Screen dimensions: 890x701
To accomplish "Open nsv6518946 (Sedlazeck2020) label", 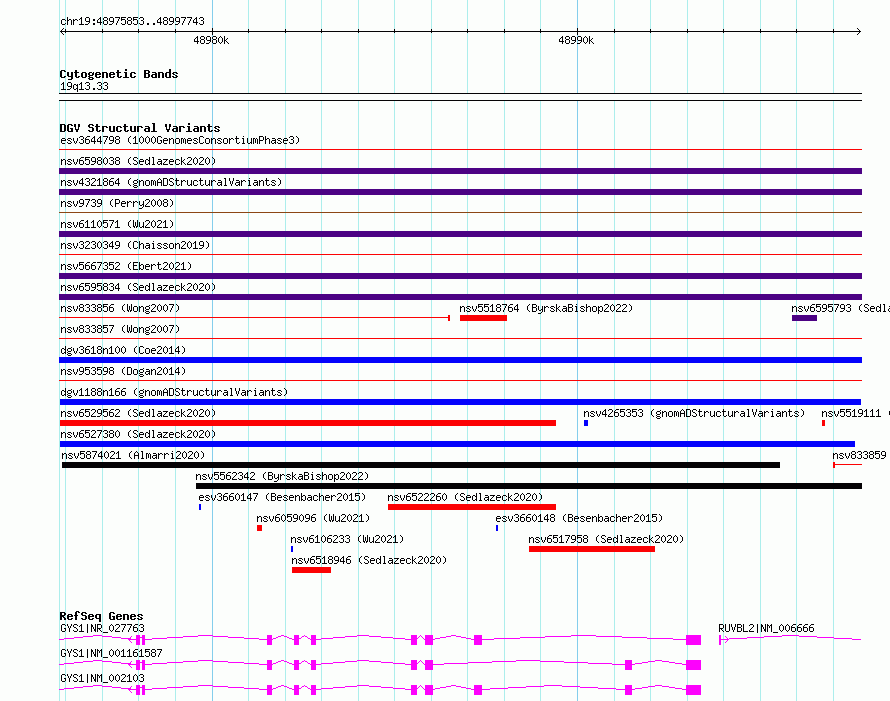I will point(369,560).
